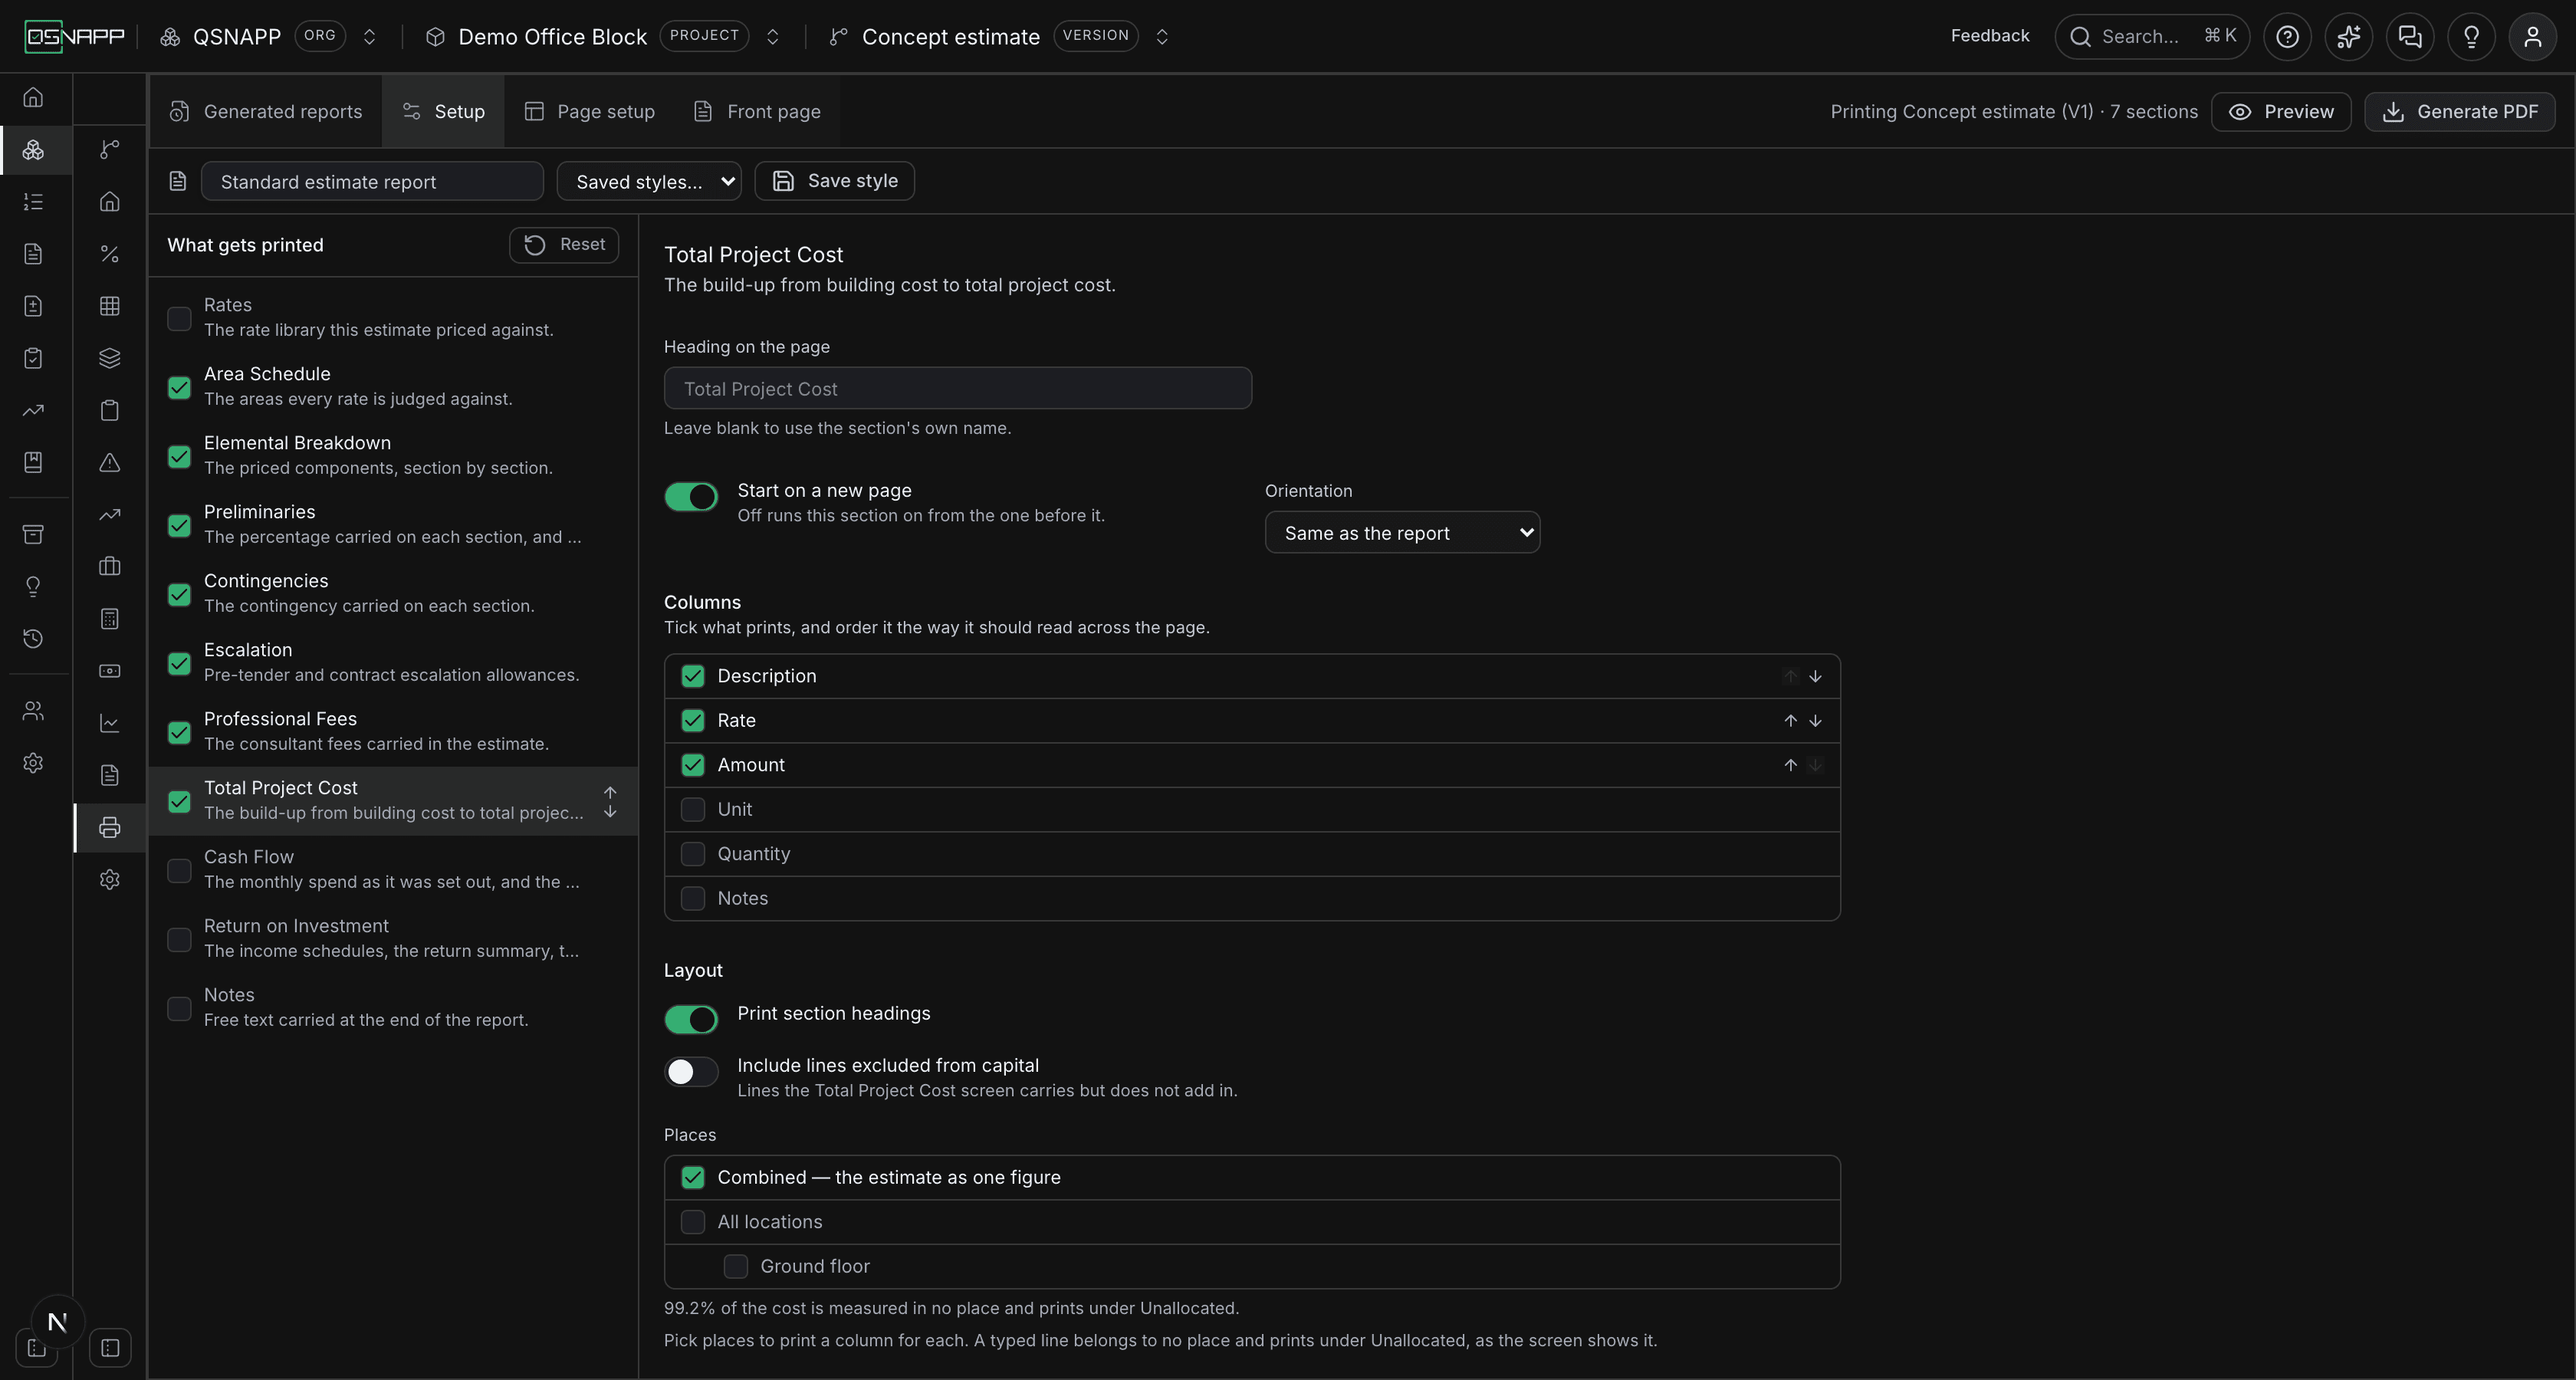The height and width of the screenshot is (1380, 2576).
Task: Expand the Demo Office Block project switcher
Action: pos(772,37)
